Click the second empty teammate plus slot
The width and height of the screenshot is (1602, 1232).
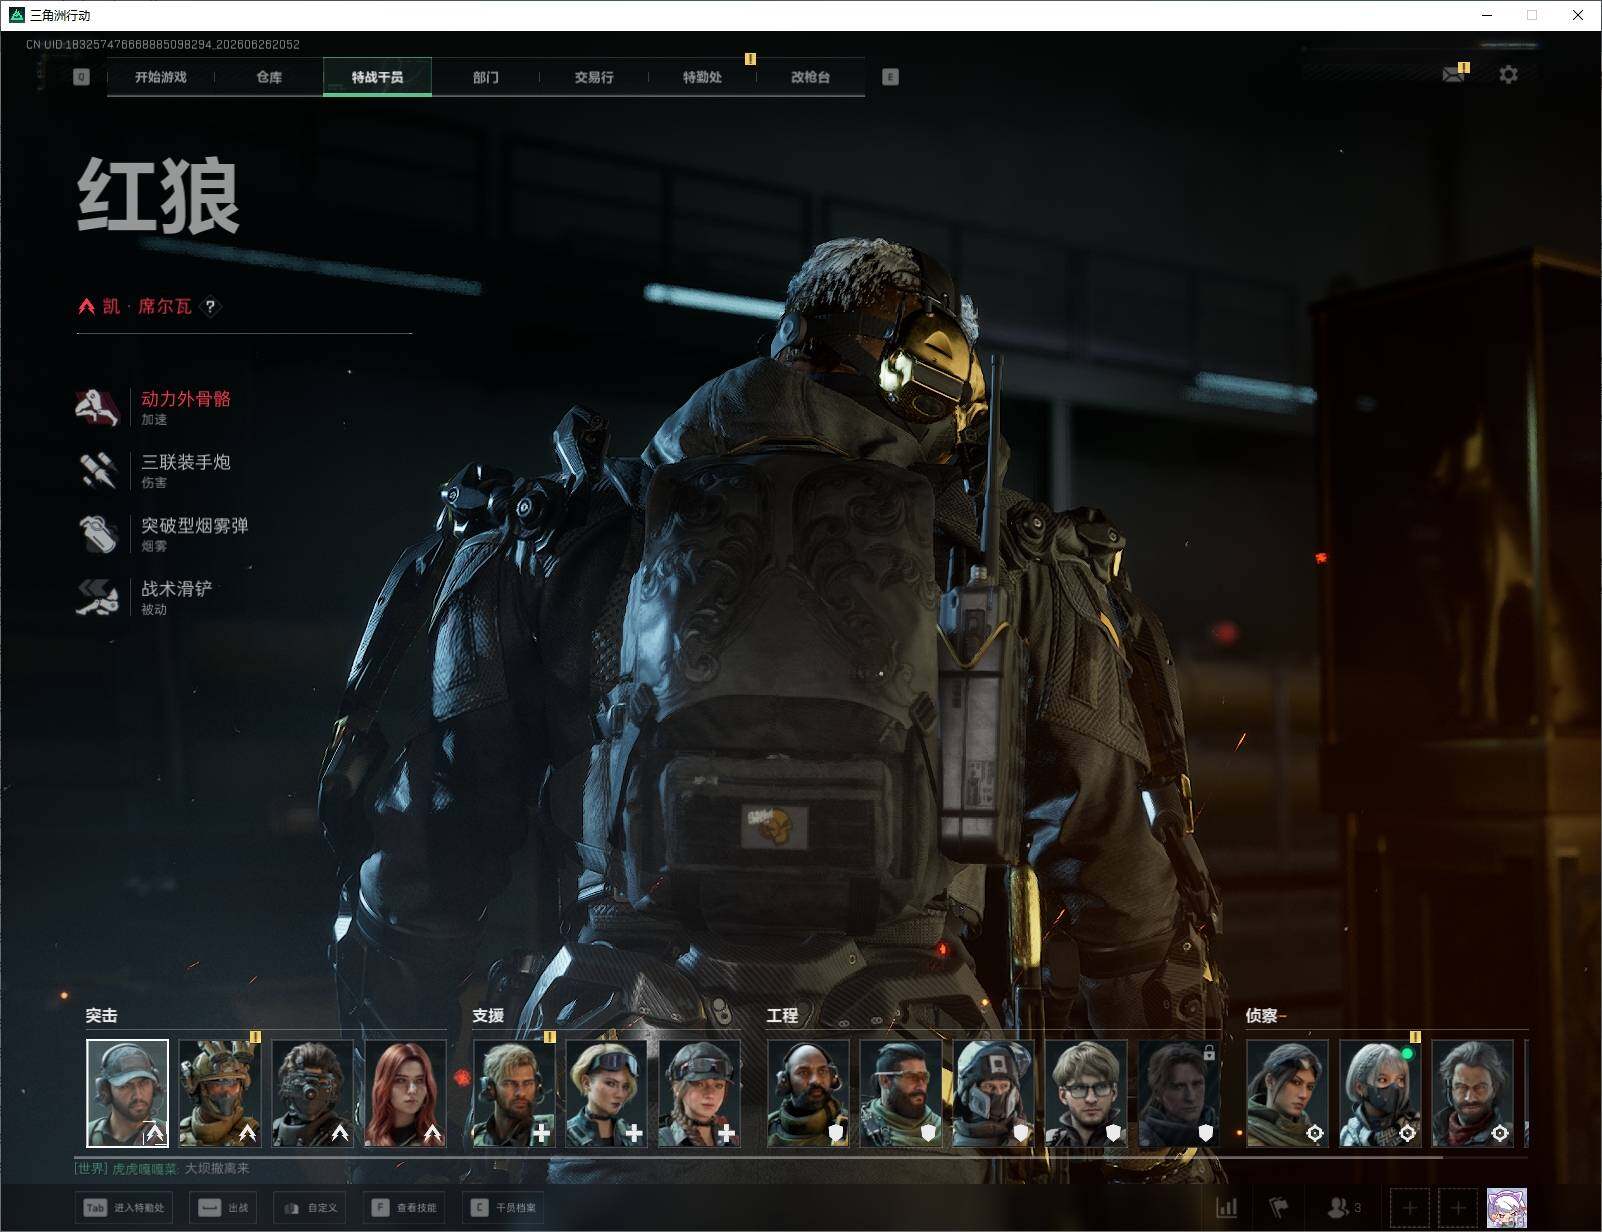pyautogui.click(x=1458, y=1208)
